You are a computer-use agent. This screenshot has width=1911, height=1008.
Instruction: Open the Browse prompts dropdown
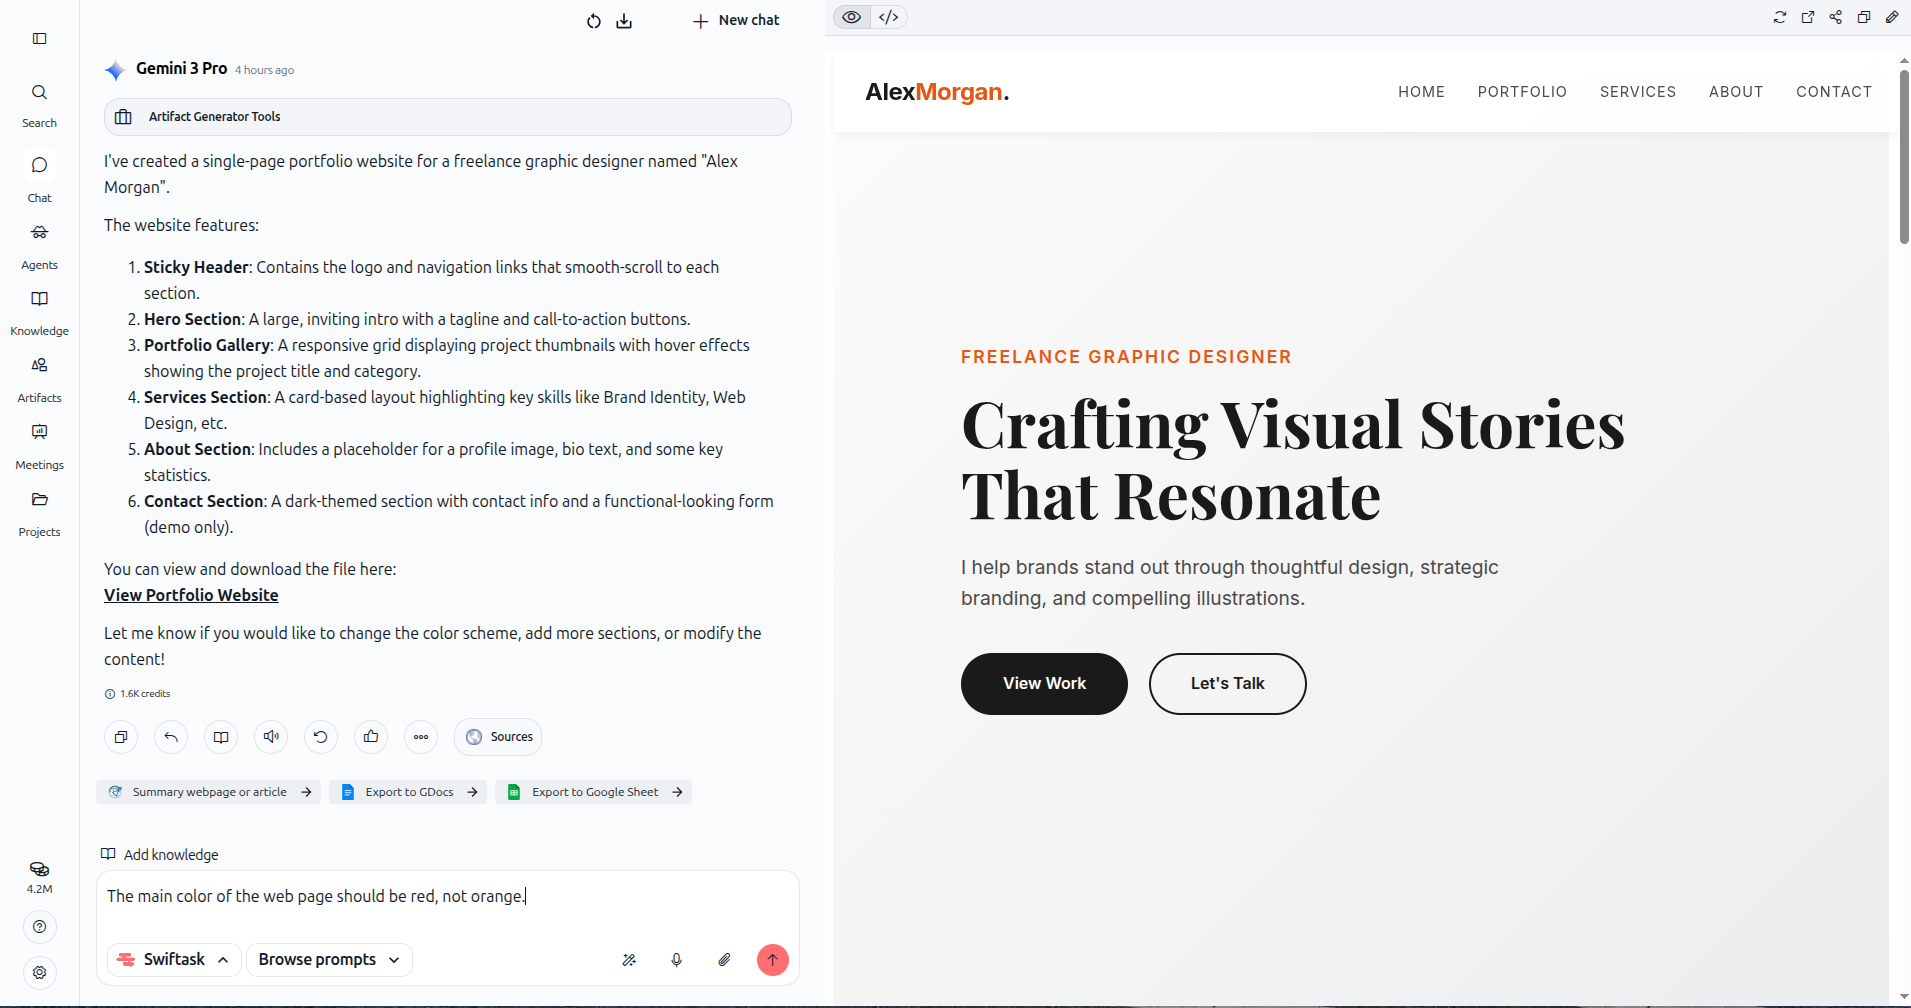(x=329, y=960)
